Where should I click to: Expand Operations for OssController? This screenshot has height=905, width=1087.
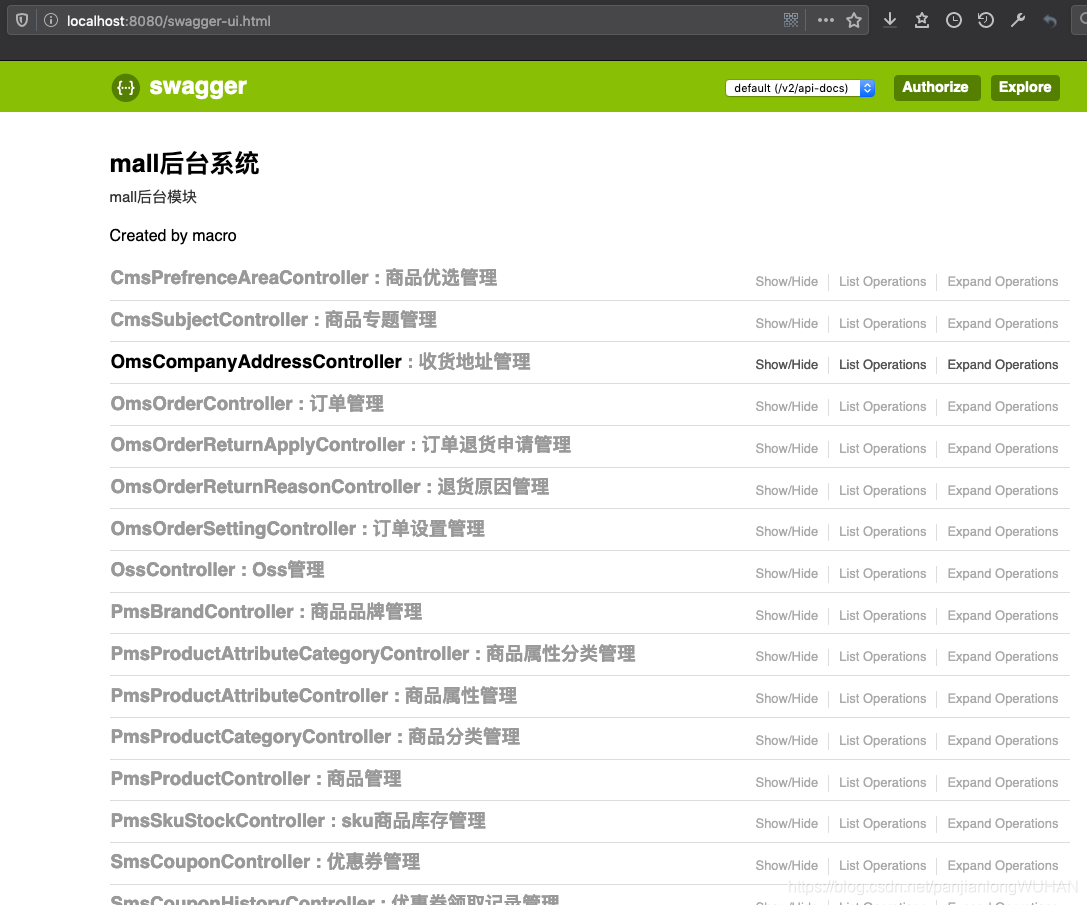(x=1002, y=574)
